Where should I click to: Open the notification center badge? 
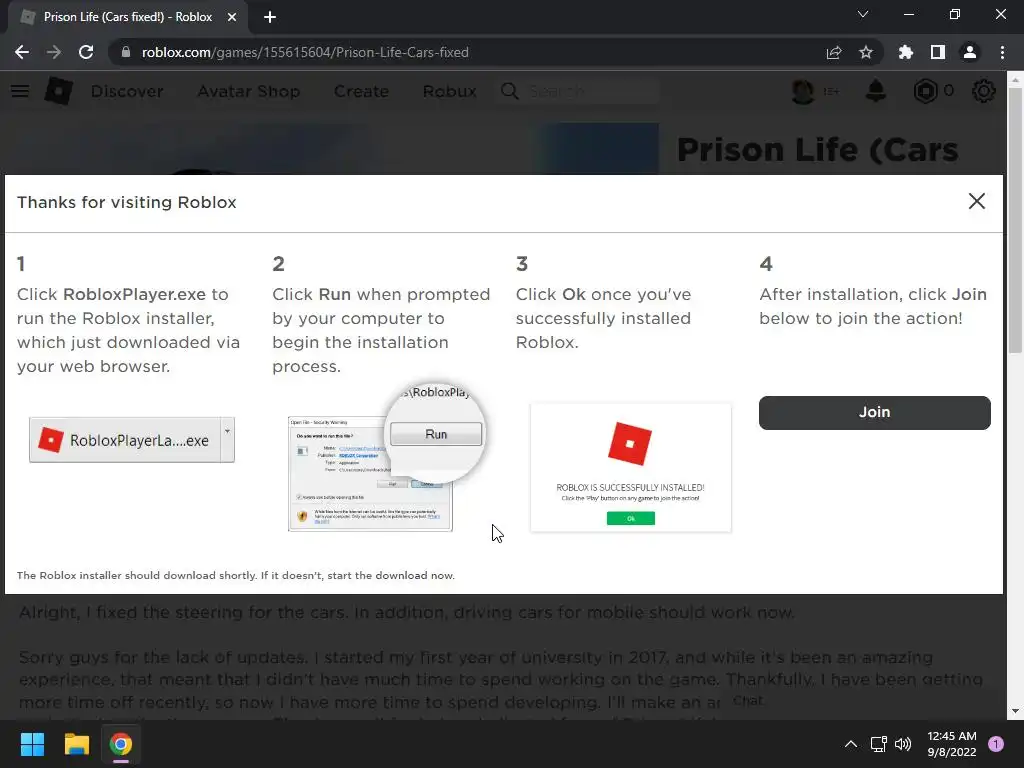tap(996, 744)
